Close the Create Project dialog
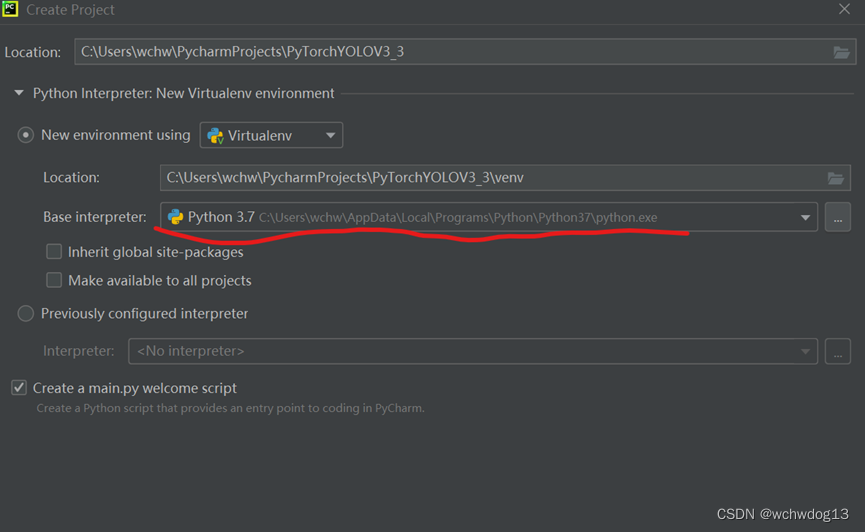 (x=844, y=10)
